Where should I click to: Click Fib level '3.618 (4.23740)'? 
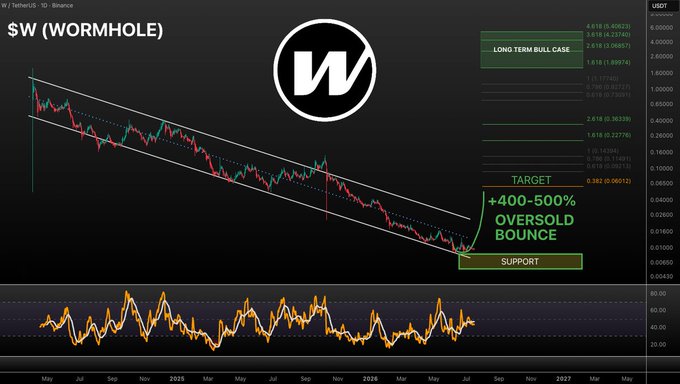[x=608, y=34]
